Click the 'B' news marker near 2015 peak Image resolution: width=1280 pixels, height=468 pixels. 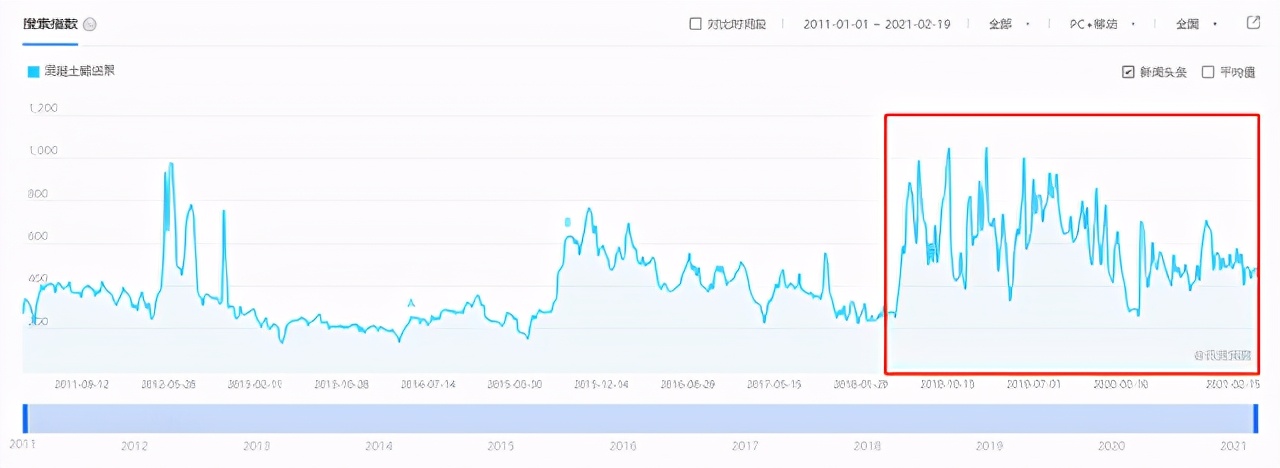point(567,221)
